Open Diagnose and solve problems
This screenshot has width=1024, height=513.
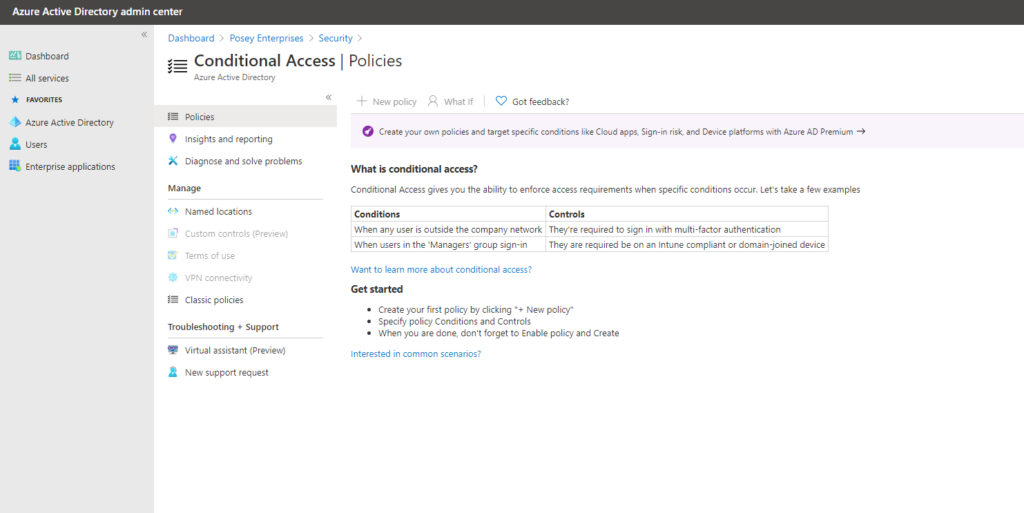pyautogui.click(x=244, y=161)
